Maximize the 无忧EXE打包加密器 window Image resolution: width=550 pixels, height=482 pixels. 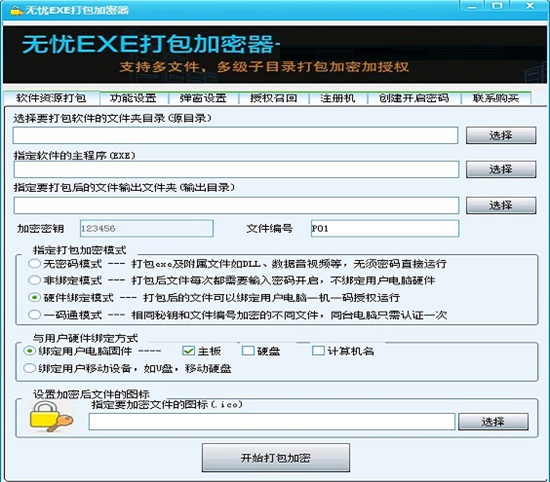(497, 6)
